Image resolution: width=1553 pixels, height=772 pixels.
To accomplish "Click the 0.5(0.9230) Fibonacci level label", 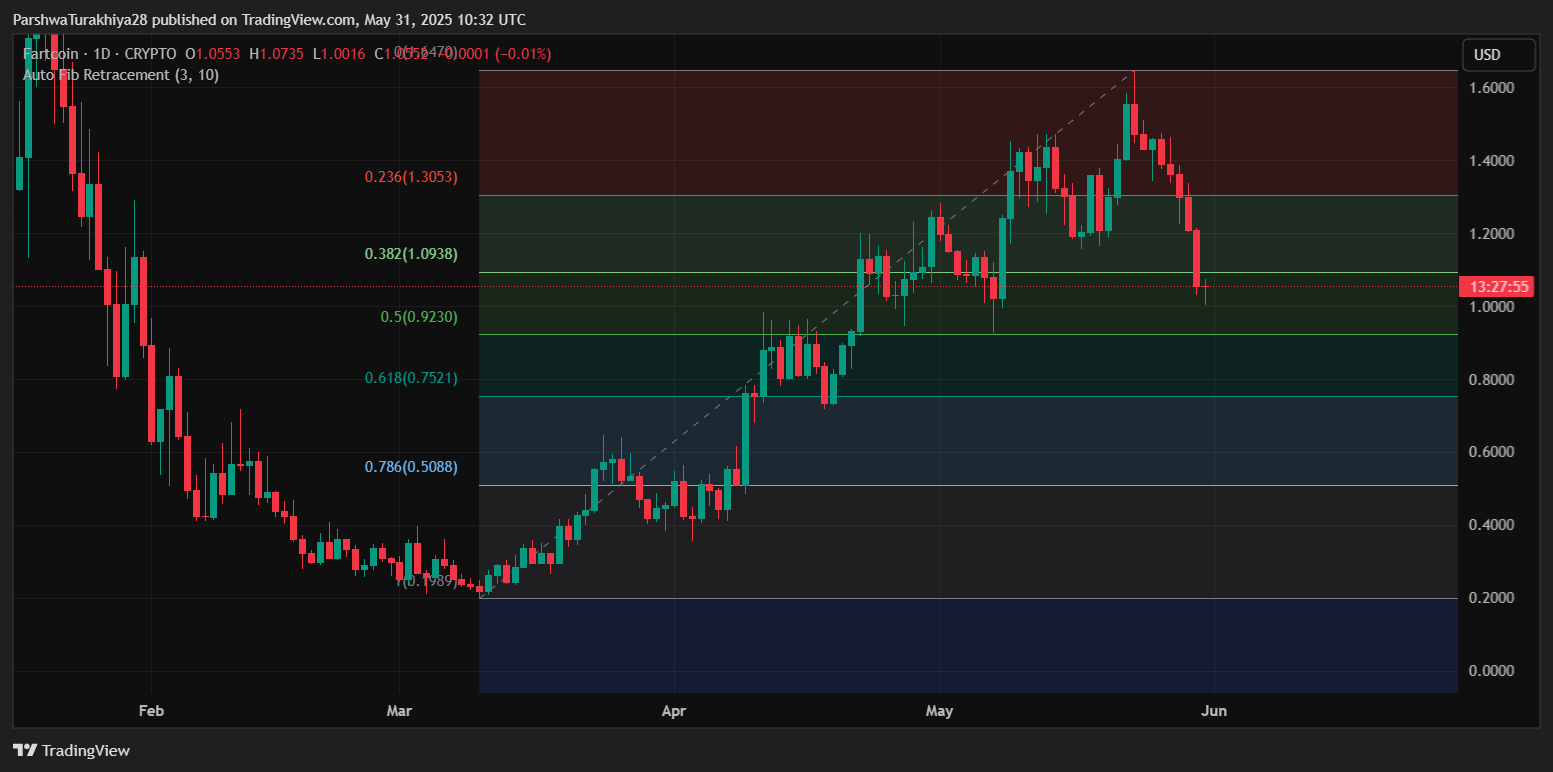I will [419, 317].
